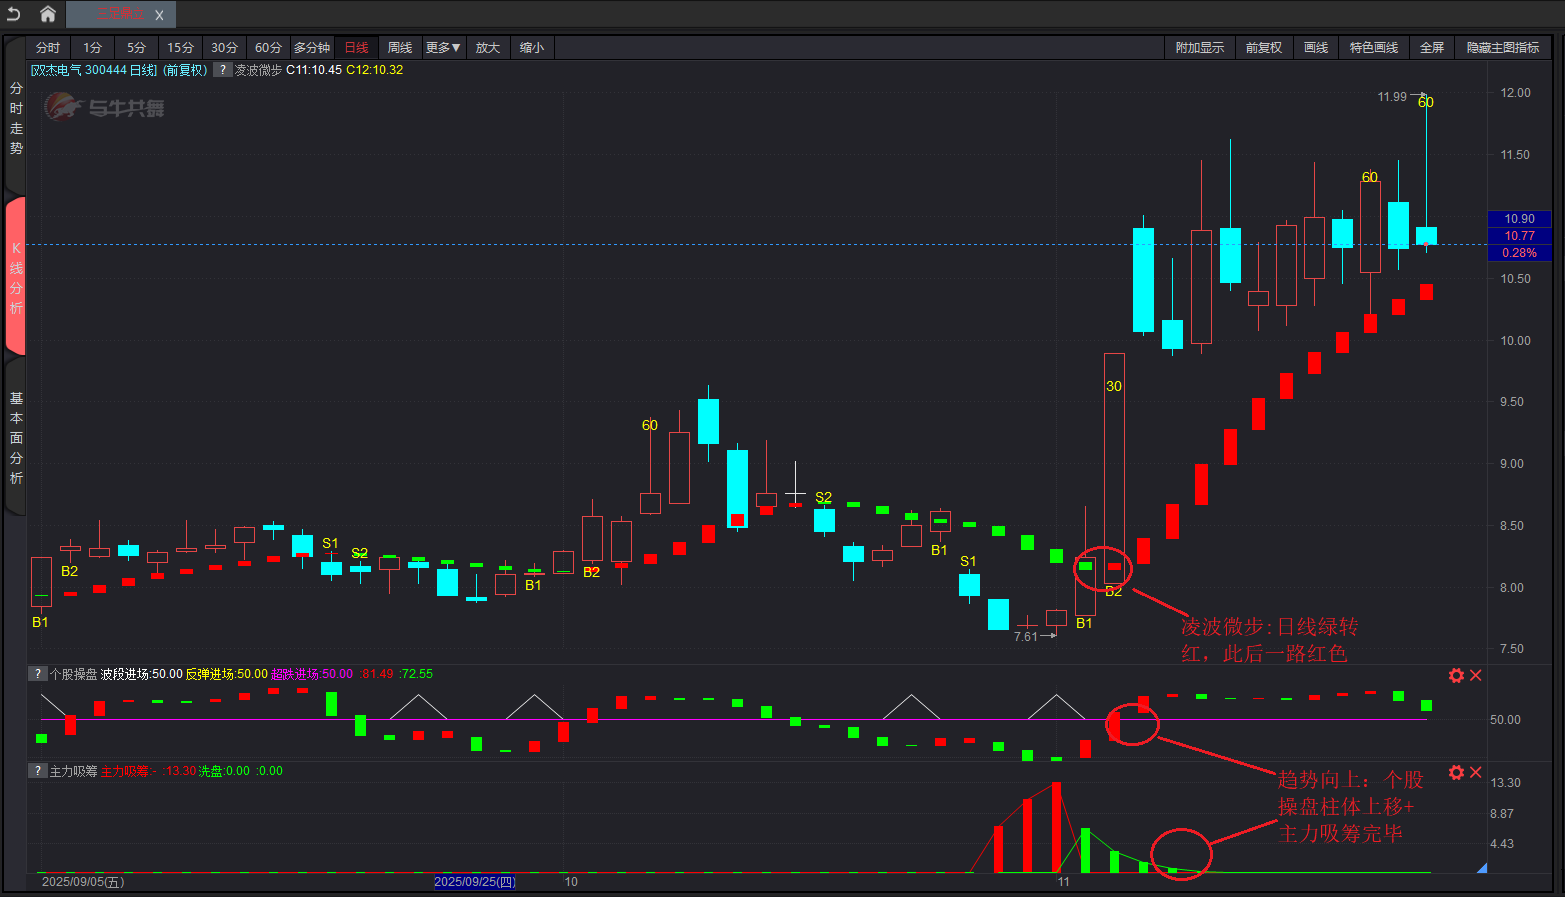Toggle 全屏 full screen mode
The height and width of the screenshot is (897, 1565).
point(1431,48)
